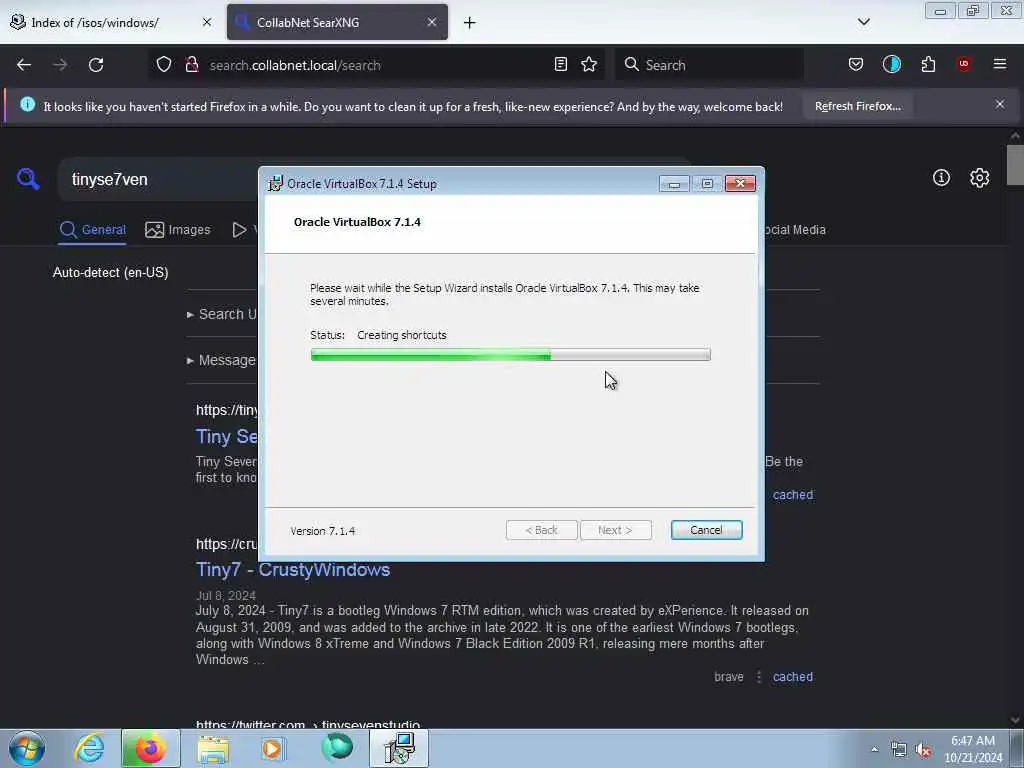Open muted volume tray icon
This screenshot has height=768, width=1024.
(x=923, y=750)
